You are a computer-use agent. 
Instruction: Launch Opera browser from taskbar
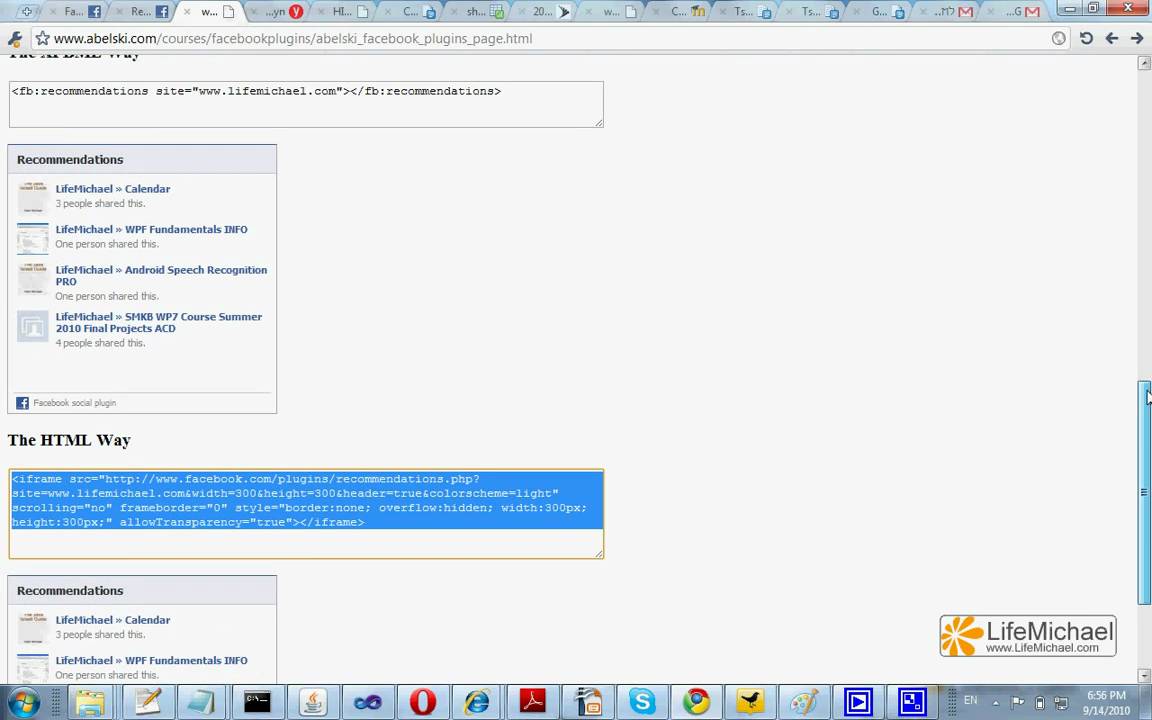(x=422, y=702)
